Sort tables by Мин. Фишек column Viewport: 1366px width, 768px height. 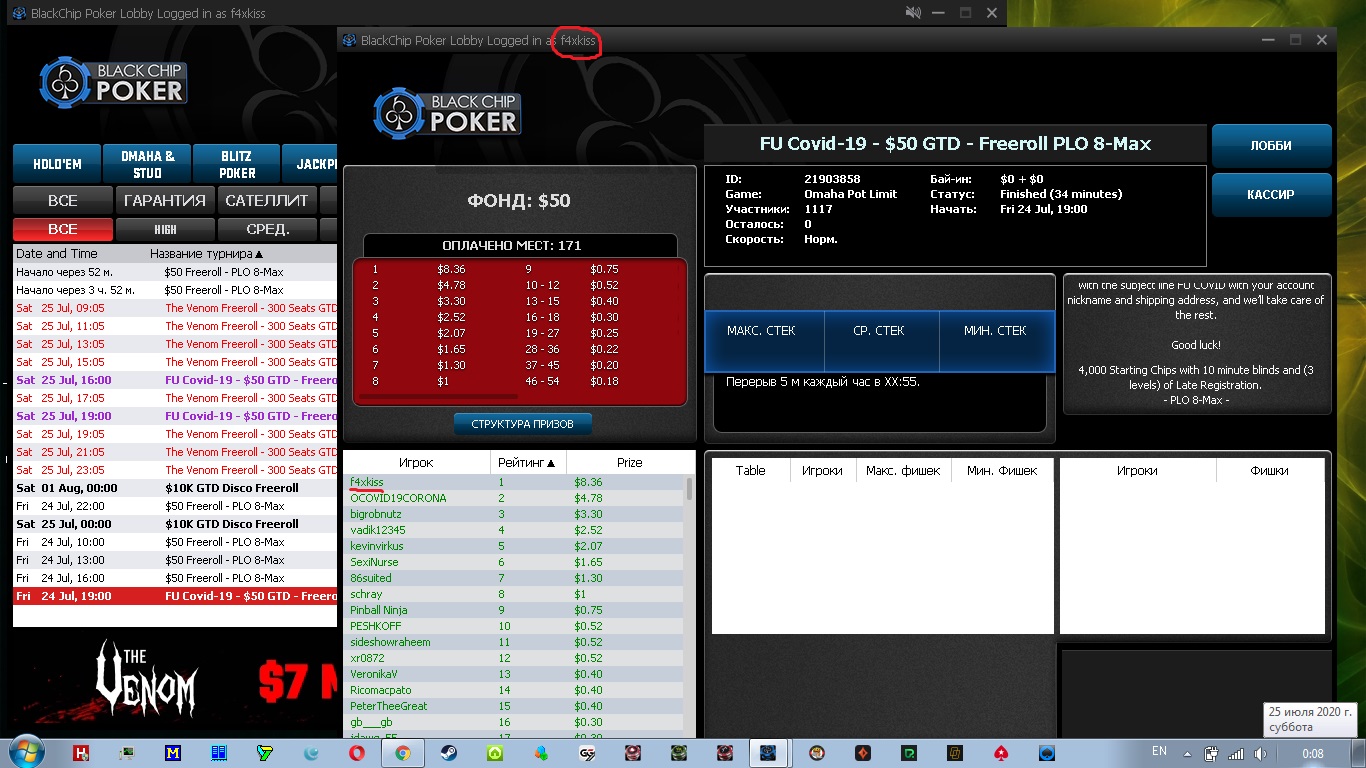pos(1002,470)
